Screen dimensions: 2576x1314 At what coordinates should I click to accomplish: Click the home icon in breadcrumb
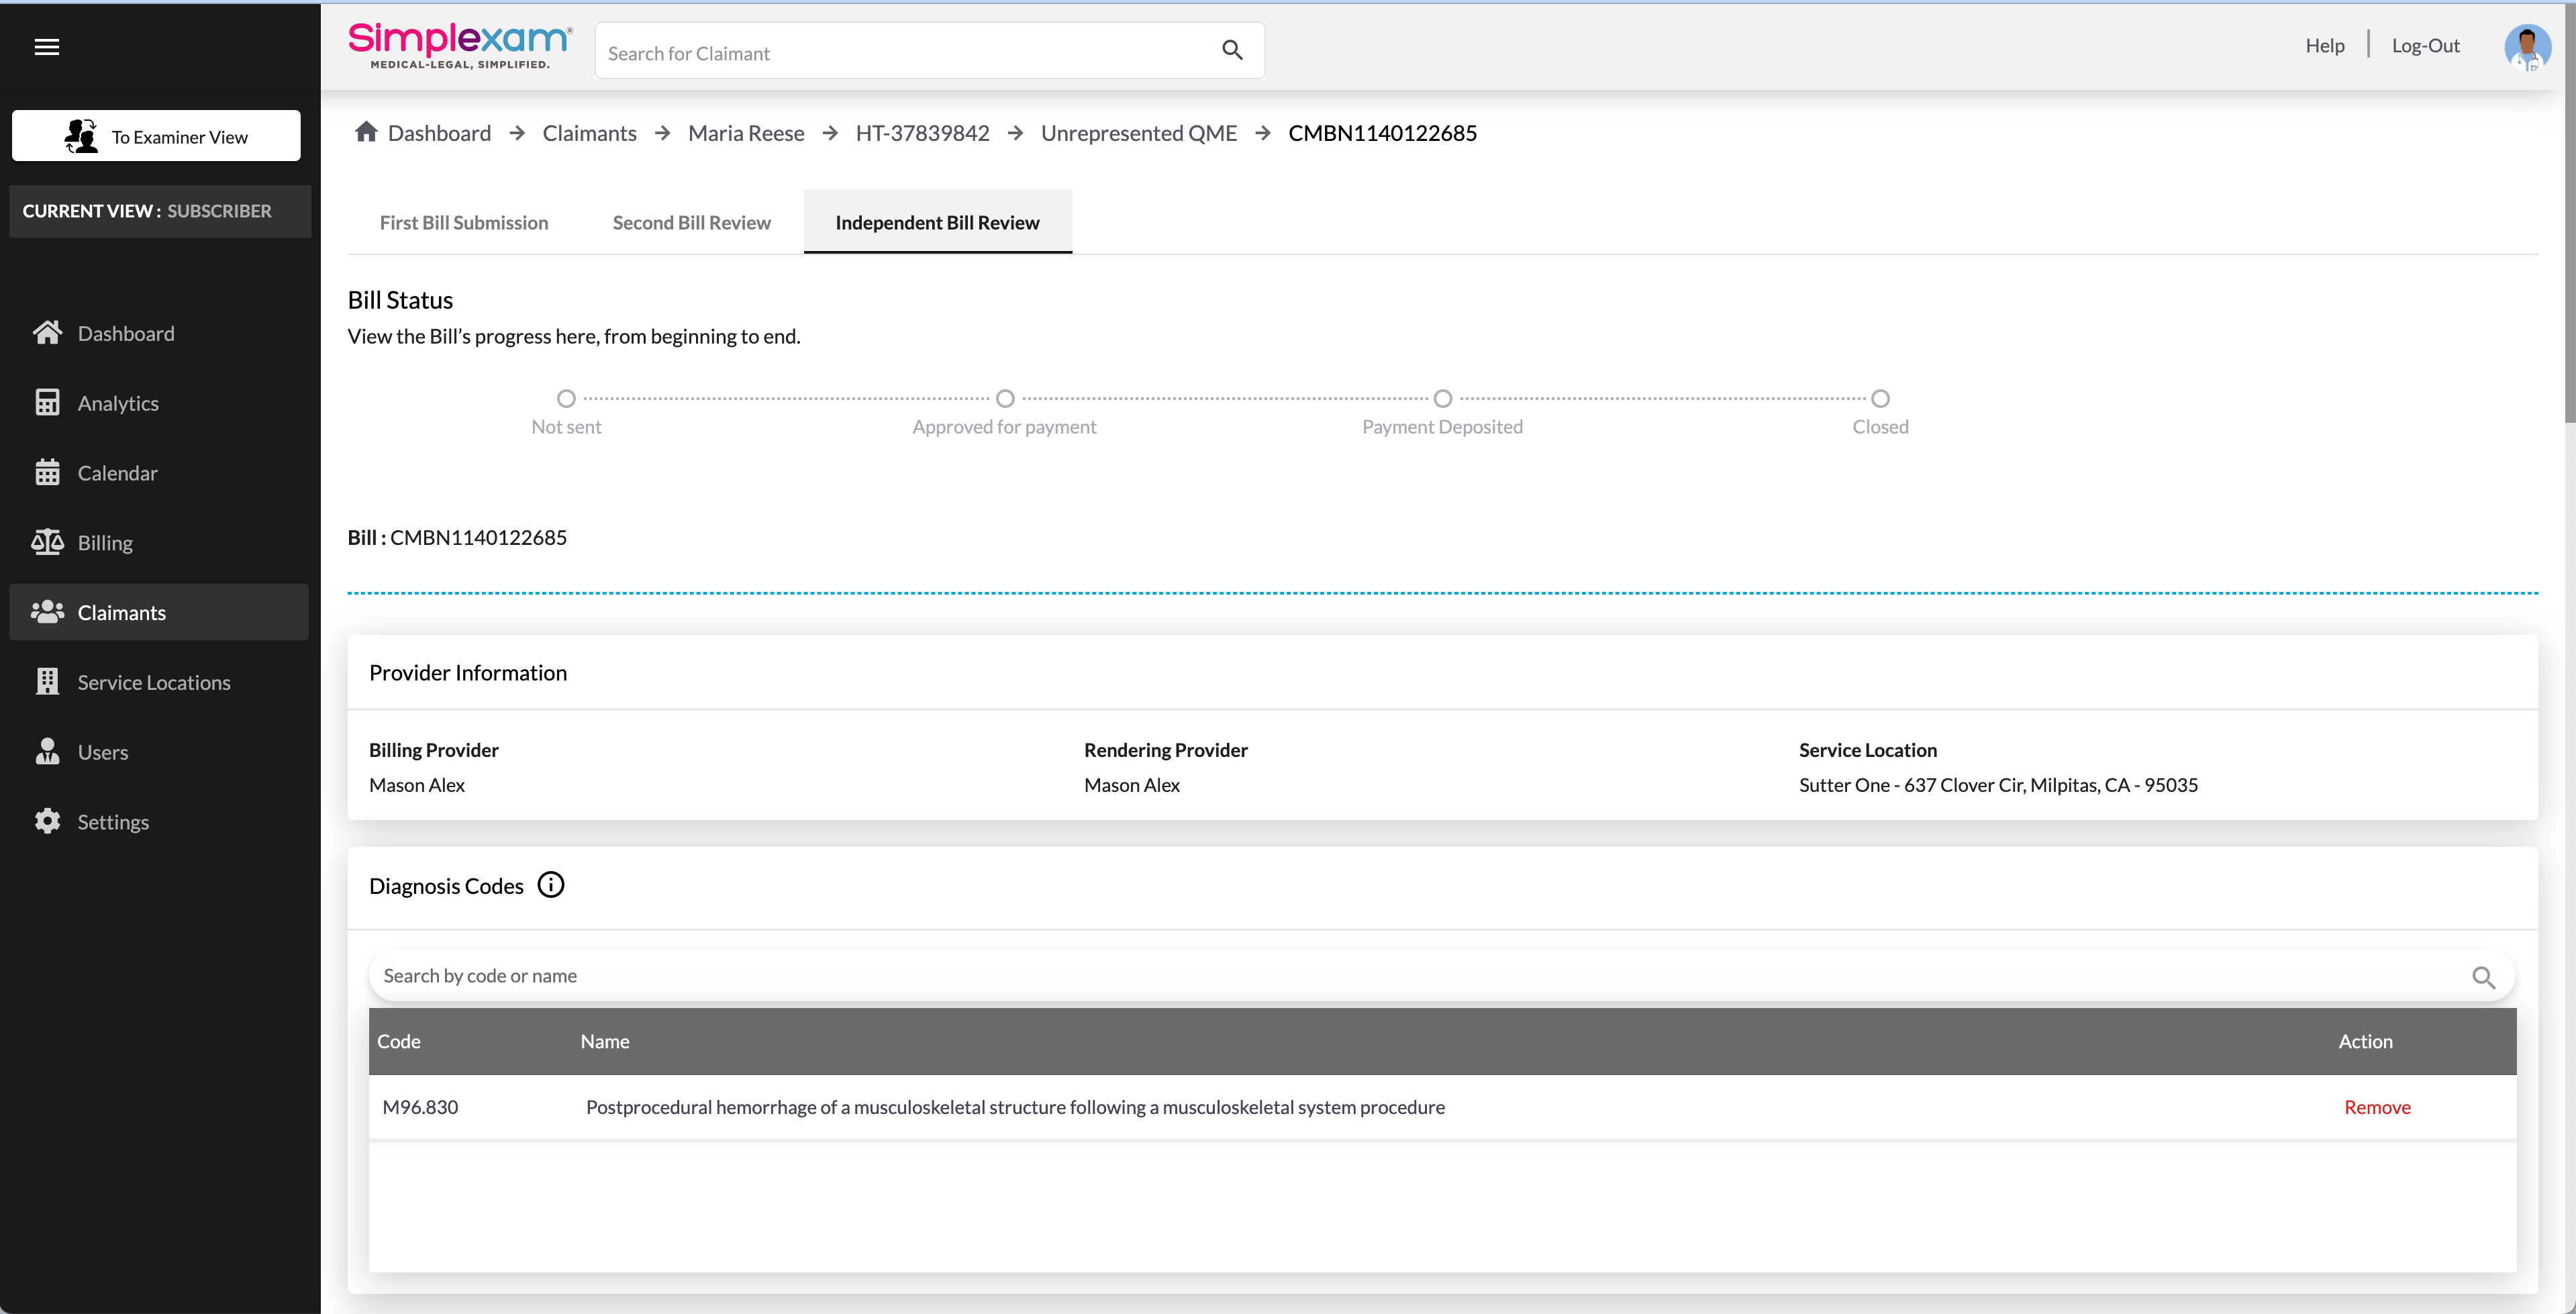(366, 132)
